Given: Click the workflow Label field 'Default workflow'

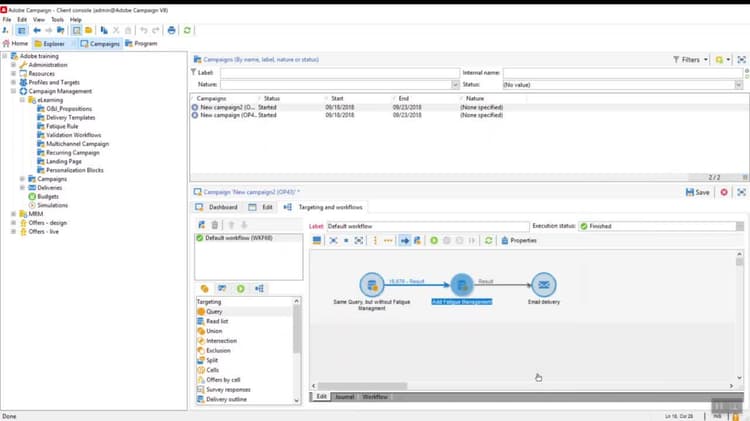Looking at the screenshot, I should [428, 226].
